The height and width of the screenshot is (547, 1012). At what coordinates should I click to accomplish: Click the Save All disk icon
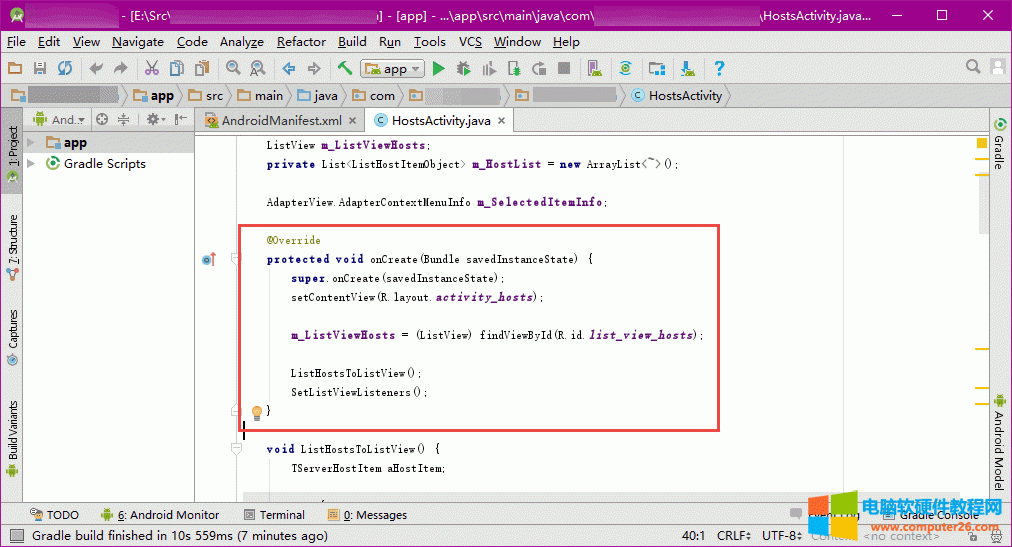pyautogui.click(x=40, y=69)
